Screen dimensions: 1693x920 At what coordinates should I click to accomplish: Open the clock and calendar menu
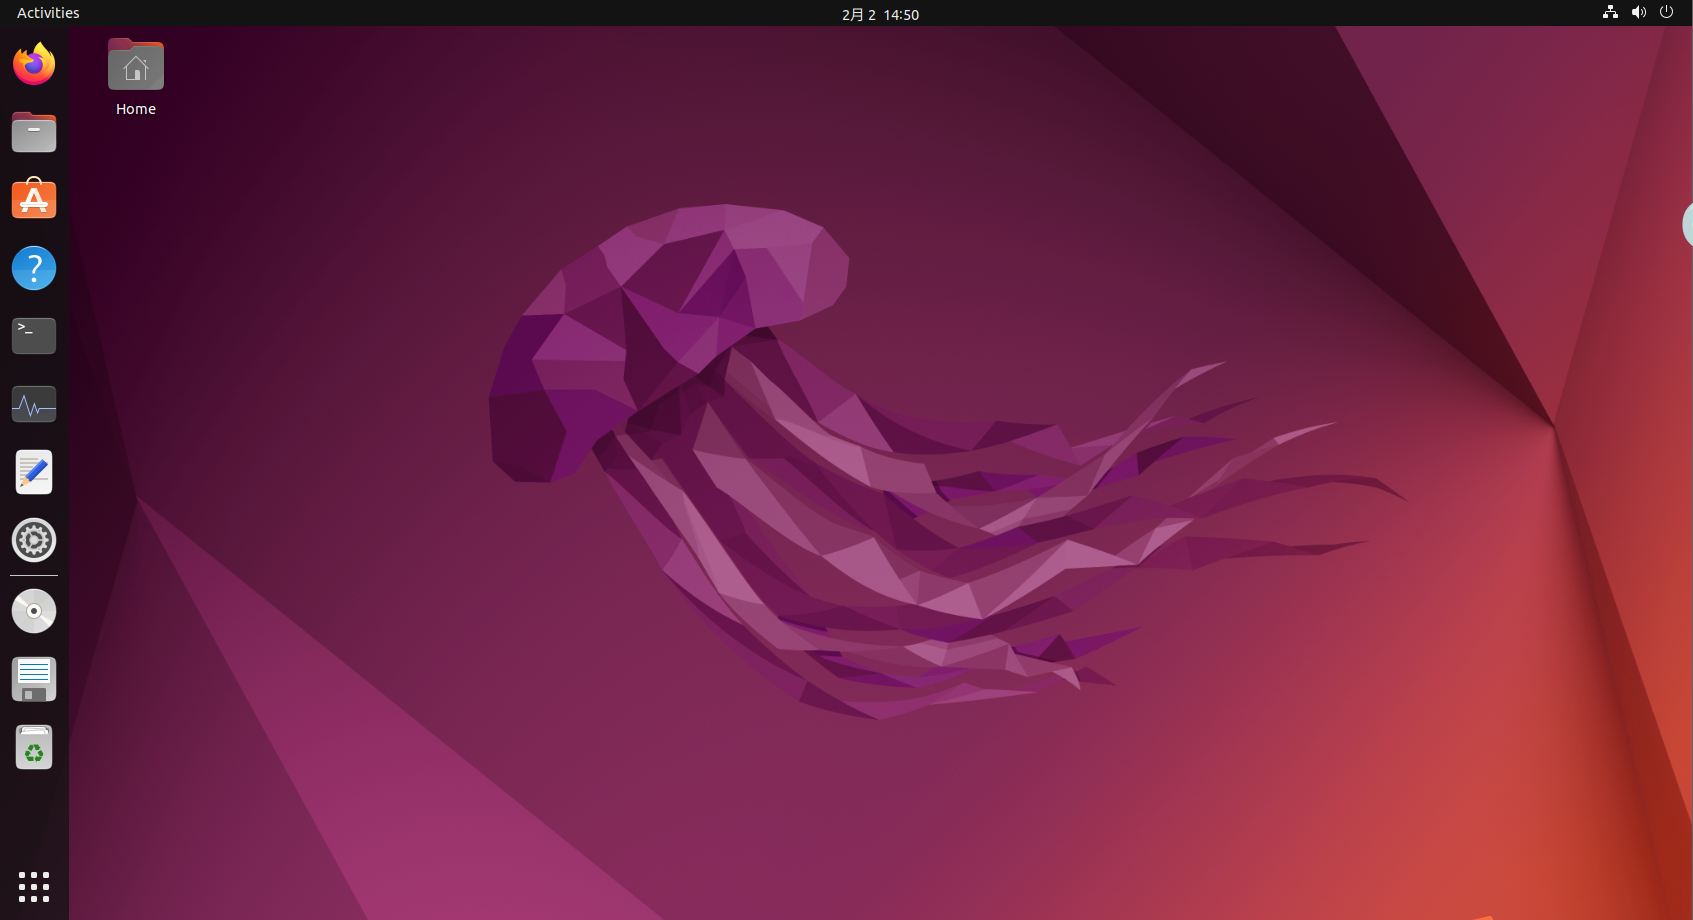click(x=880, y=14)
